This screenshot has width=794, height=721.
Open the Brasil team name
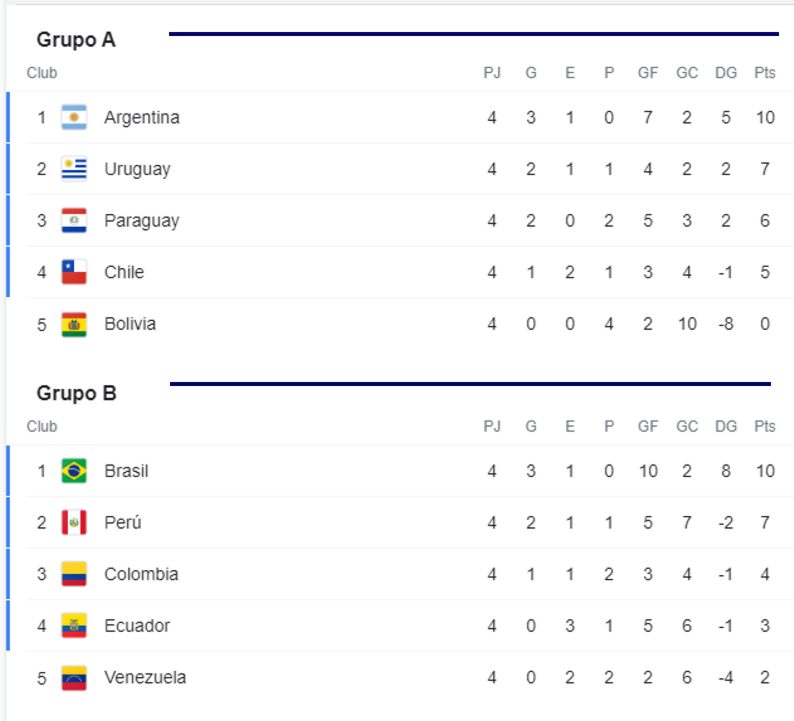[x=126, y=471]
